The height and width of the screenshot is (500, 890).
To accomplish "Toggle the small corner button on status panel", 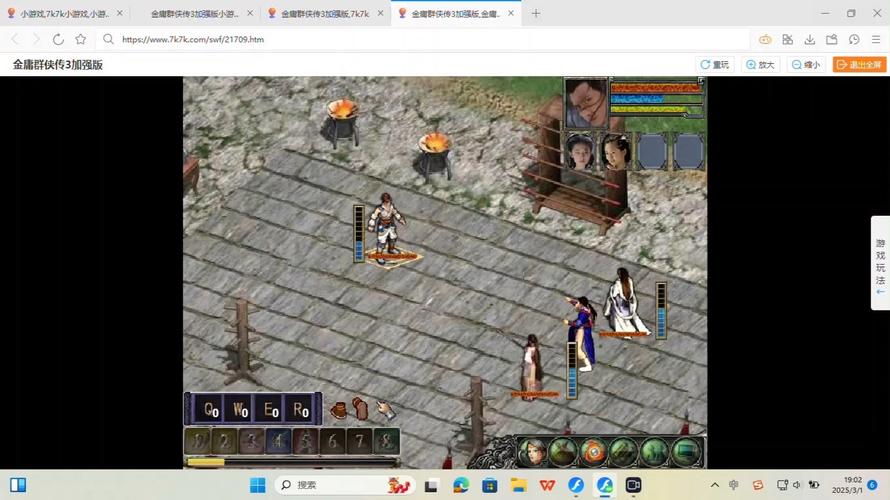I will tap(700, 81).
